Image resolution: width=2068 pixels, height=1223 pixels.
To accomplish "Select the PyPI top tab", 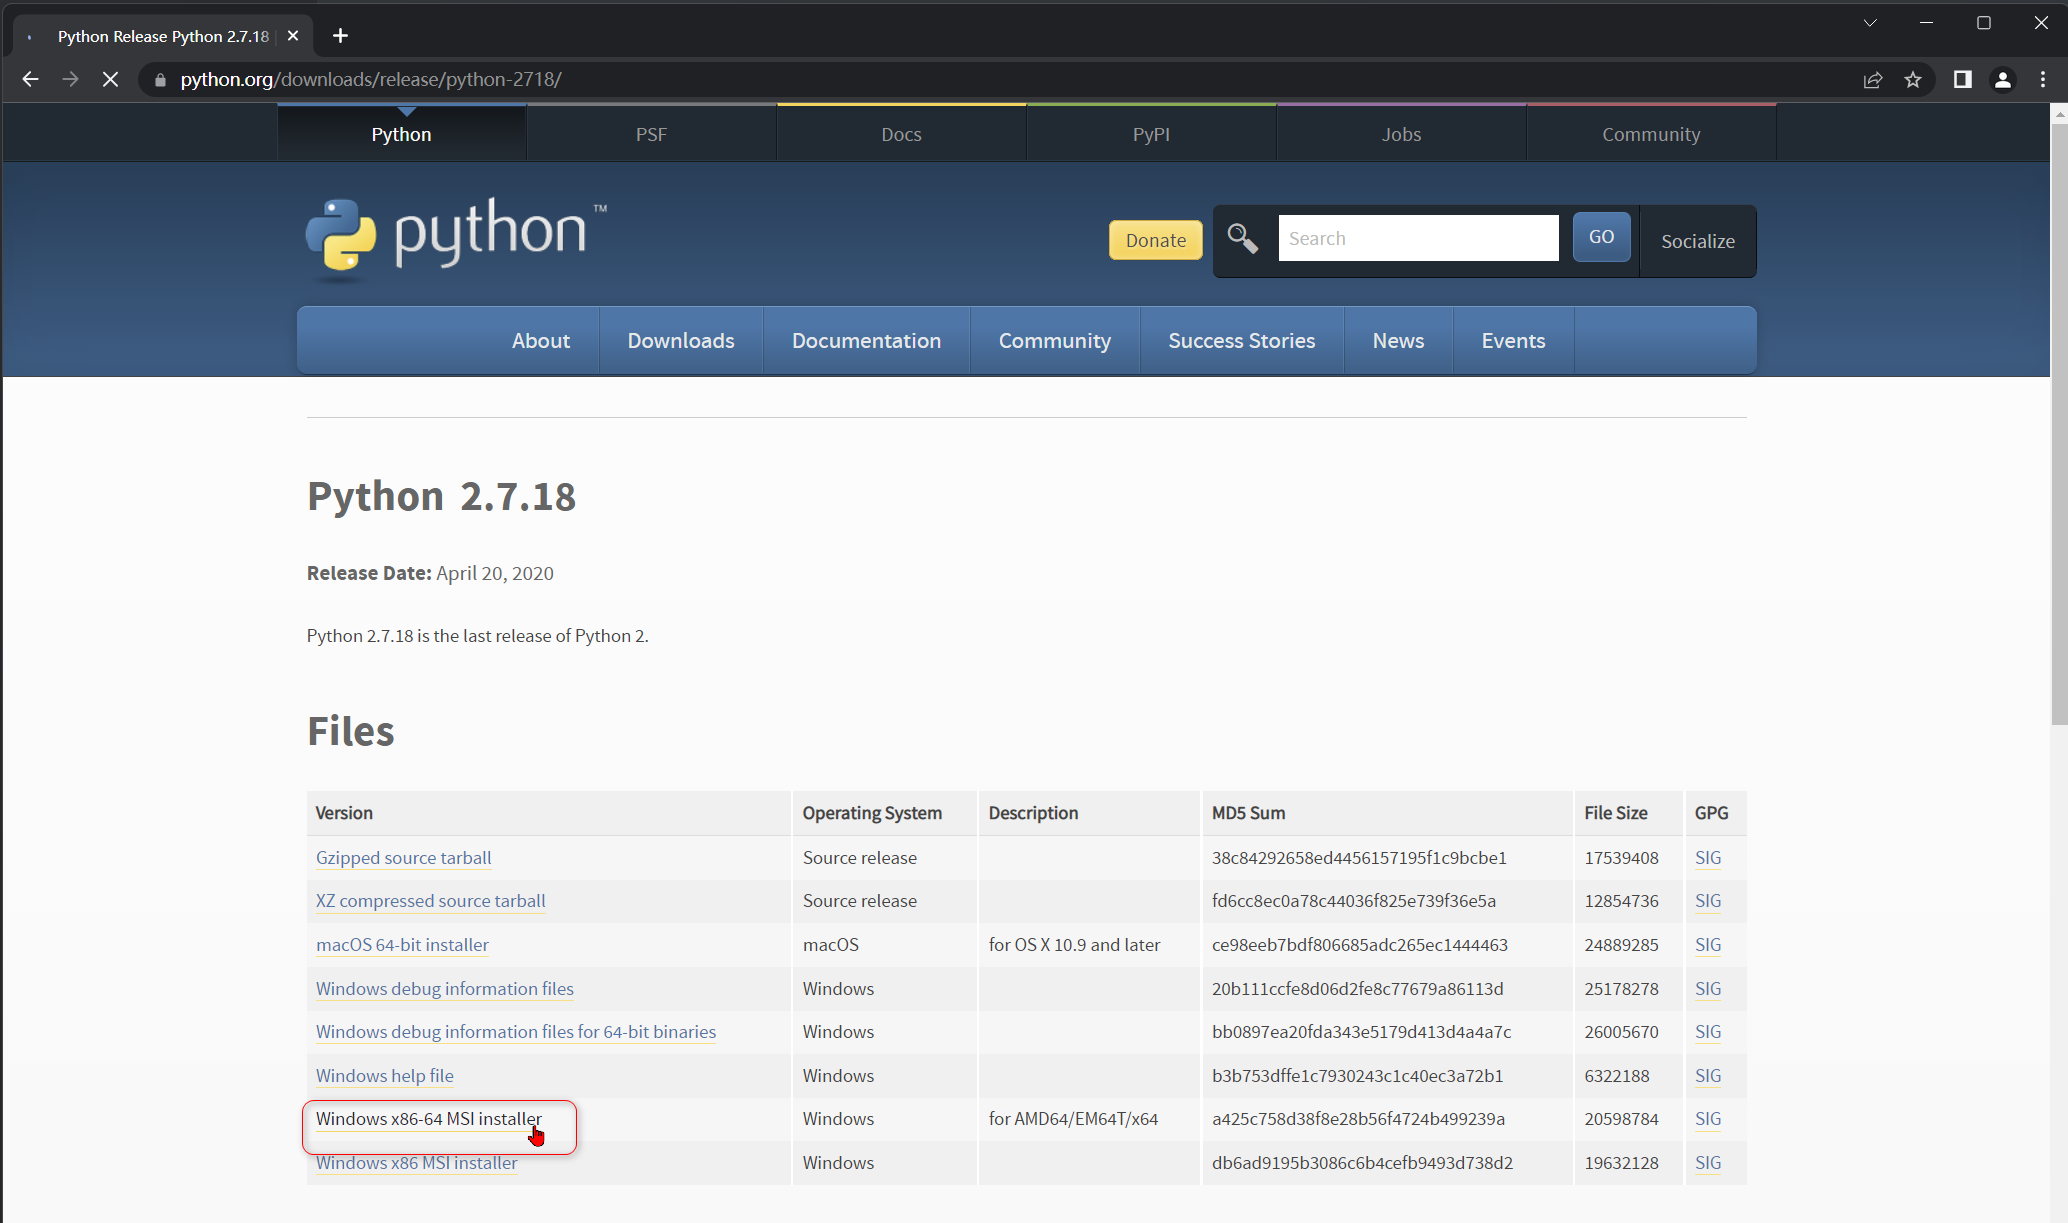I will (1151, 134).
